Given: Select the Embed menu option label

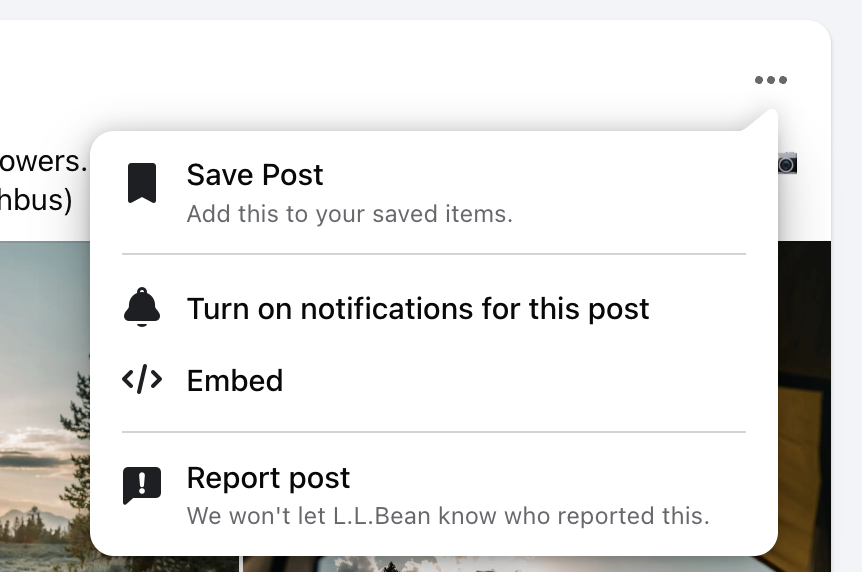Looking at the screenshot, I should 235,381.
